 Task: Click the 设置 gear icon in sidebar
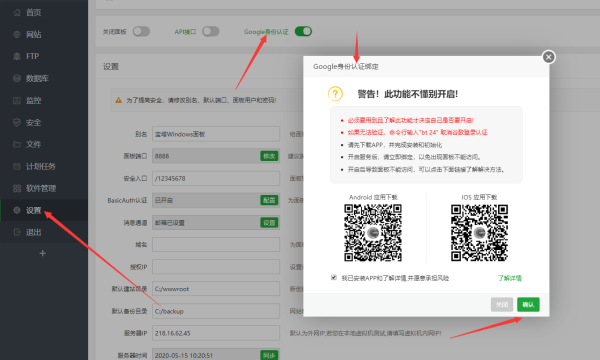click(x=17, y=210)
